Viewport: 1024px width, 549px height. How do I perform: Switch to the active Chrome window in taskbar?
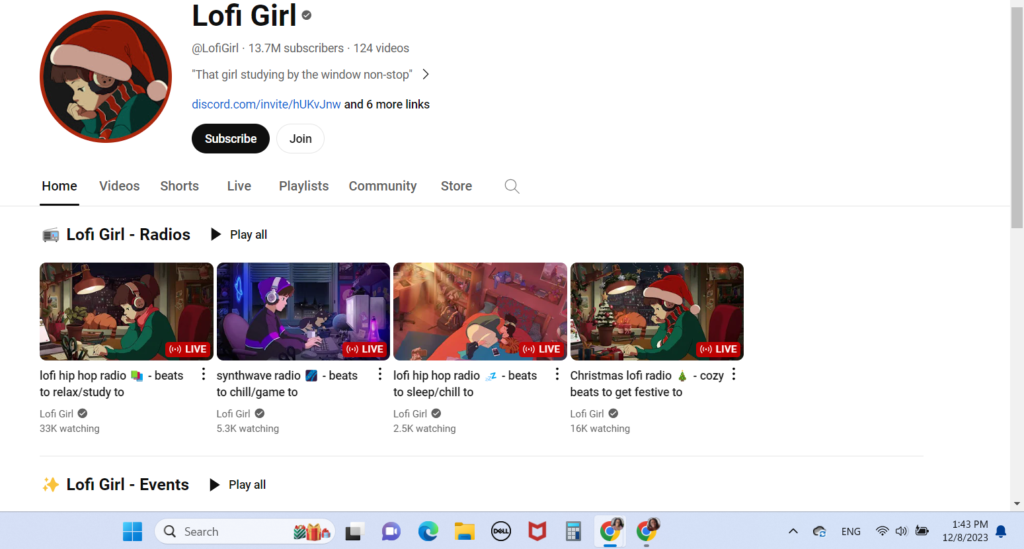click(610, 531)
